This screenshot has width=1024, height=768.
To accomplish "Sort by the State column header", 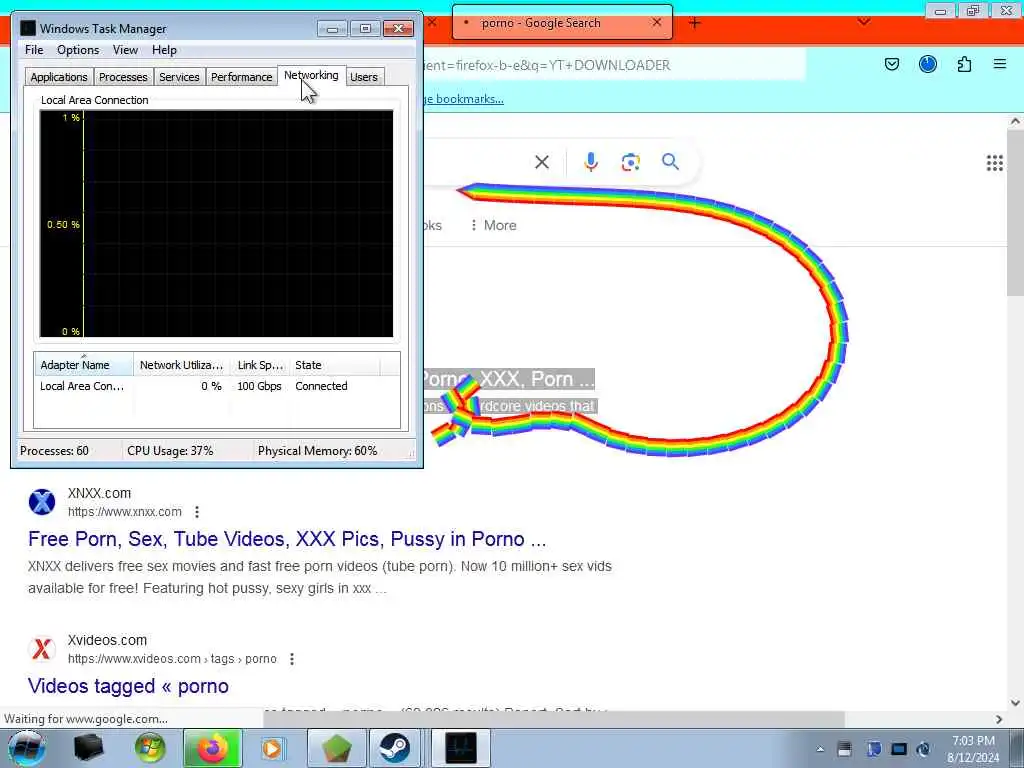I will pyautogui.click(x=334, y=365).
